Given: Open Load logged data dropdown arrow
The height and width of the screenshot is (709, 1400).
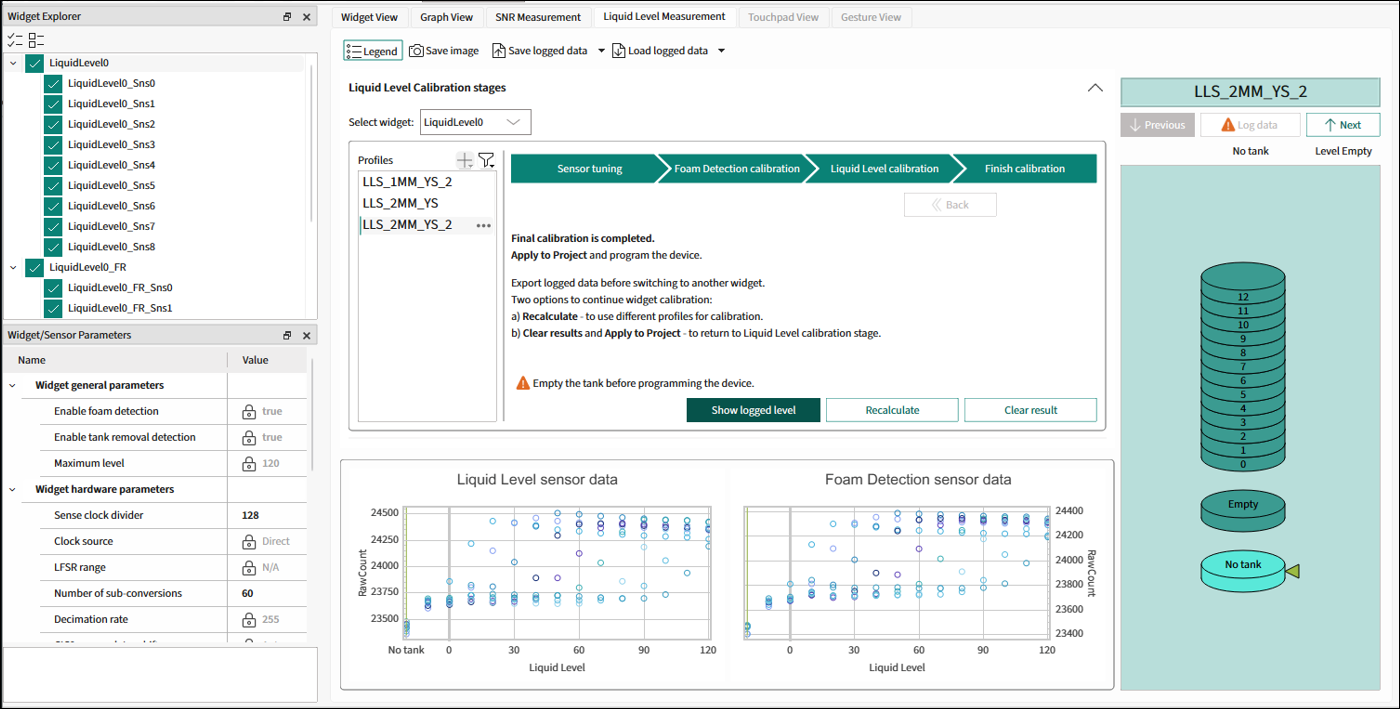Looking at the screenshot, I should pyautogui.click(x=721, y=51).
